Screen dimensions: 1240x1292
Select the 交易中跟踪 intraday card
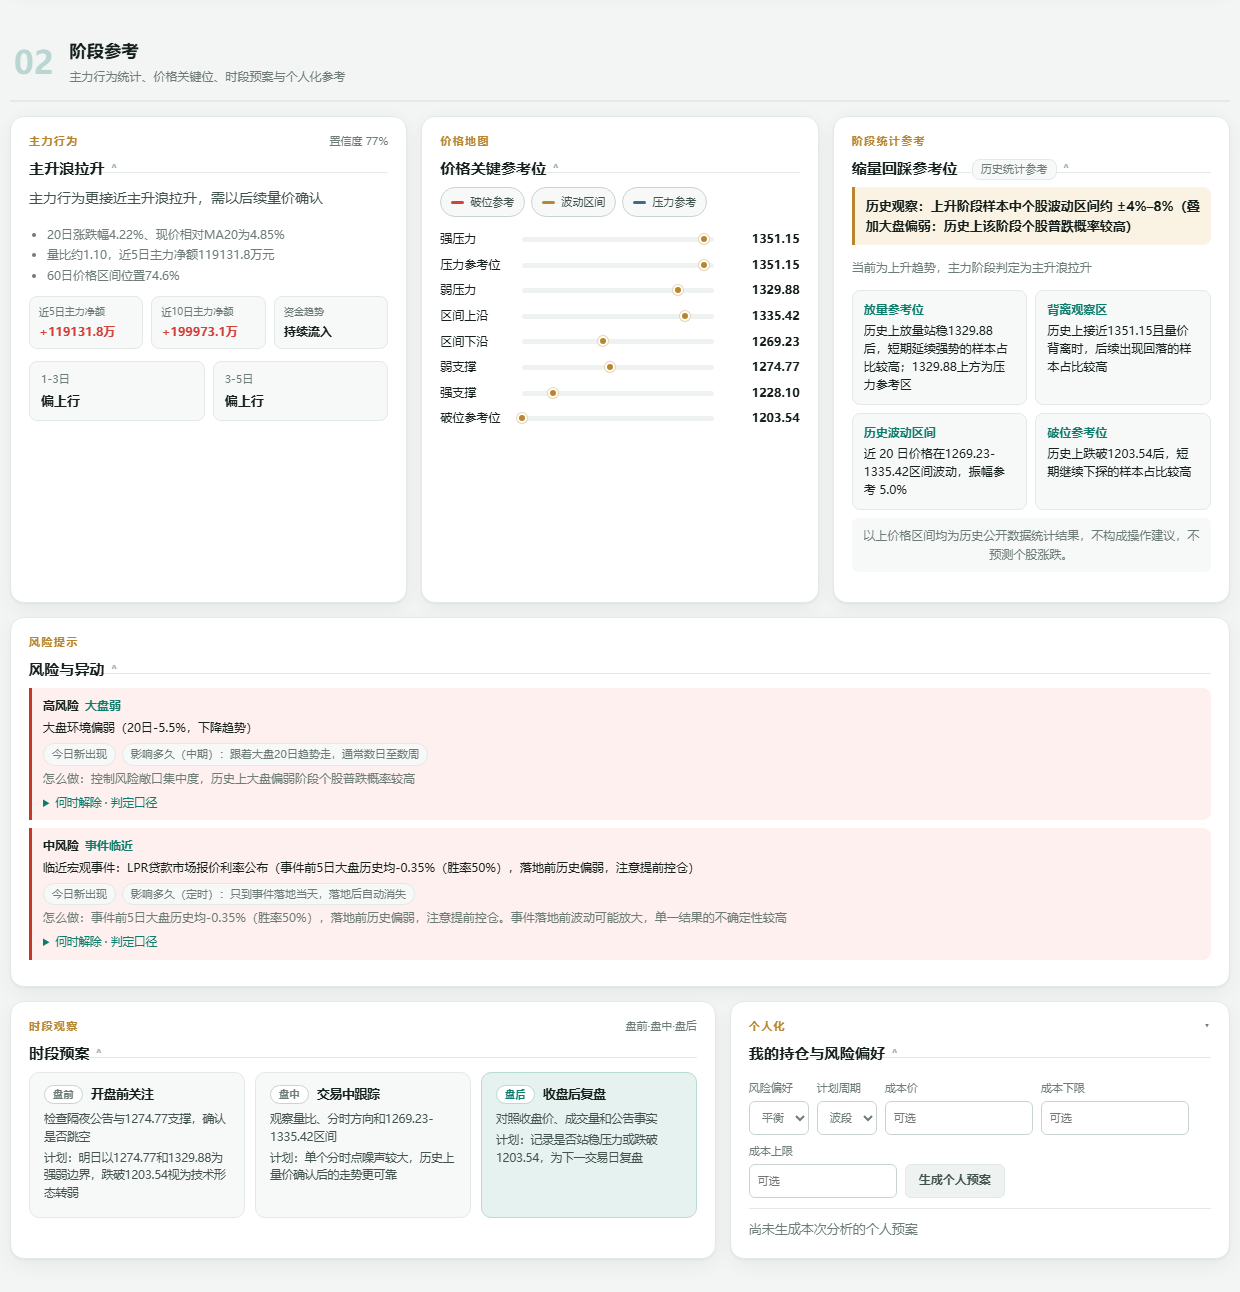tap(363, 1145)
